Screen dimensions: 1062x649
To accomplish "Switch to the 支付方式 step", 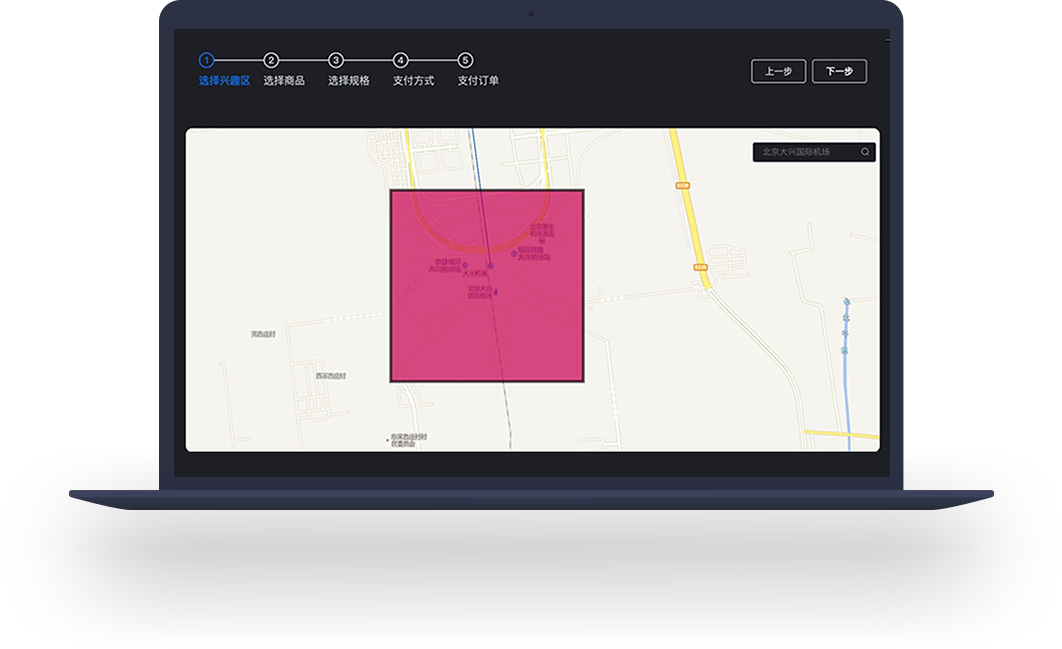I will (413, 81).
